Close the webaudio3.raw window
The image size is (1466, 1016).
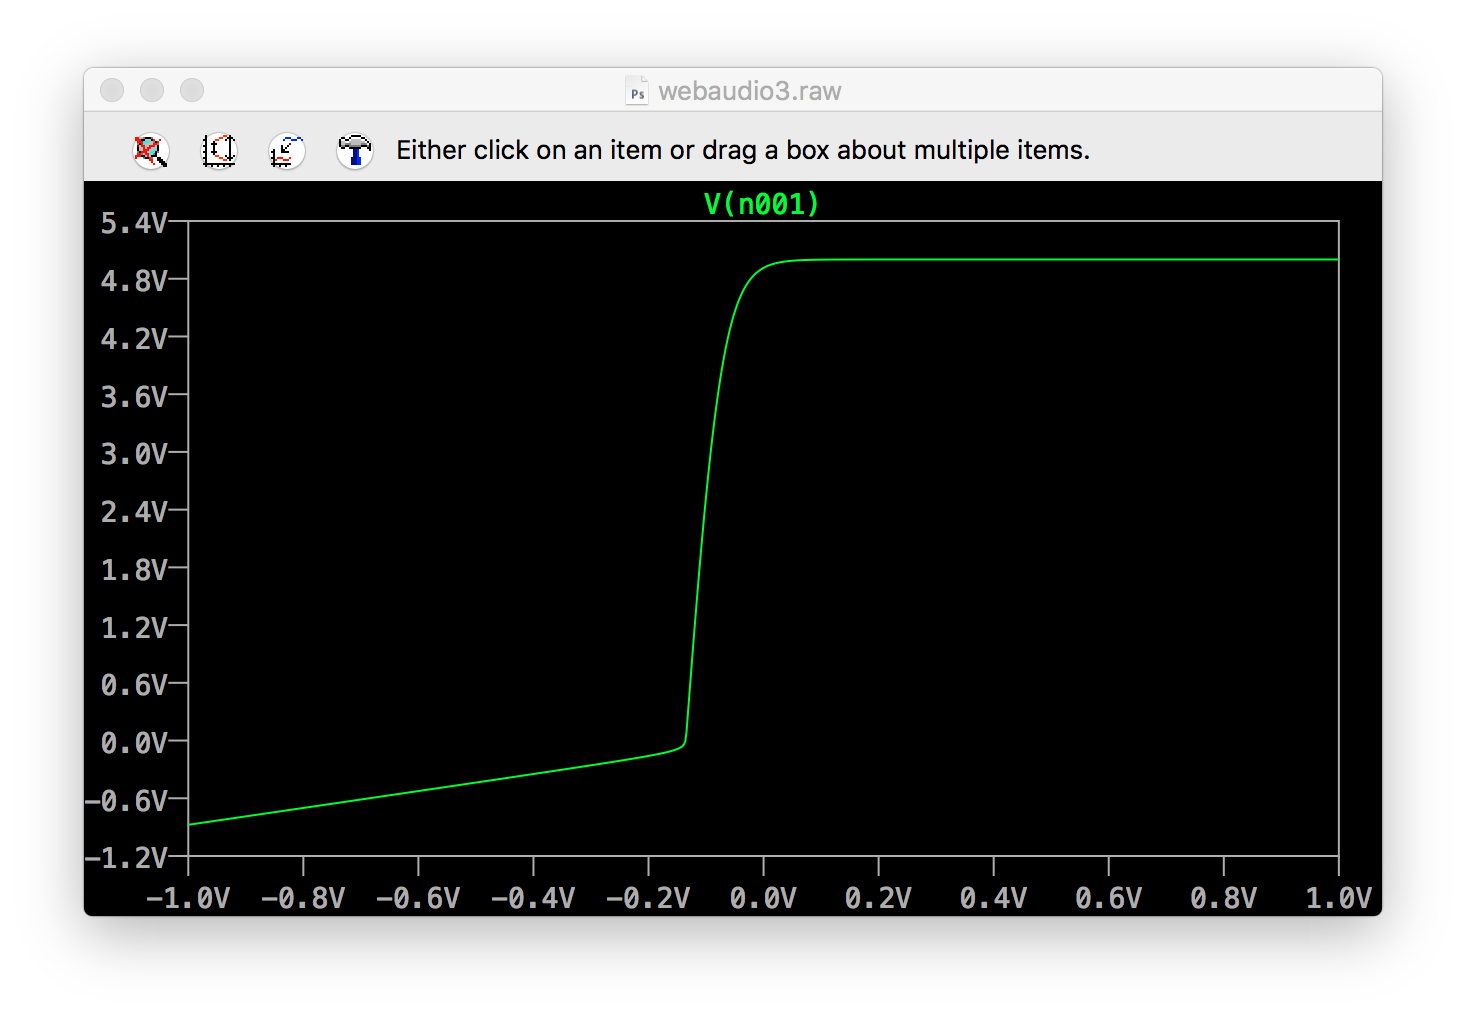pyautogui.click(x=112, y=90)
